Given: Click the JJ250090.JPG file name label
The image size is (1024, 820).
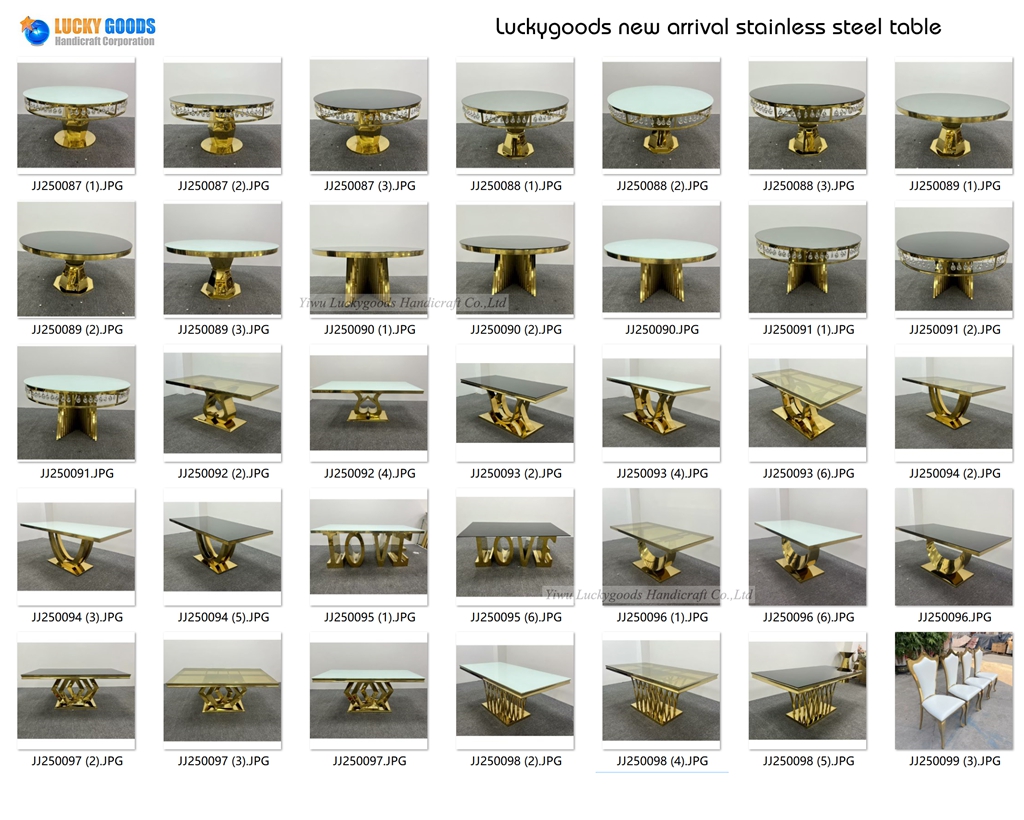Looking at the screenshot, I should (x=662, y=329).
